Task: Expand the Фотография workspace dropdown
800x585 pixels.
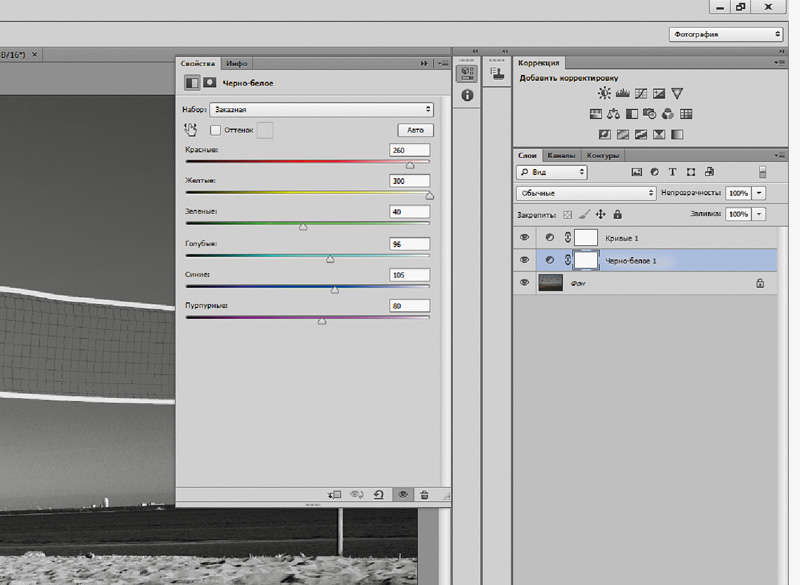Action: (x=726, y=34)
